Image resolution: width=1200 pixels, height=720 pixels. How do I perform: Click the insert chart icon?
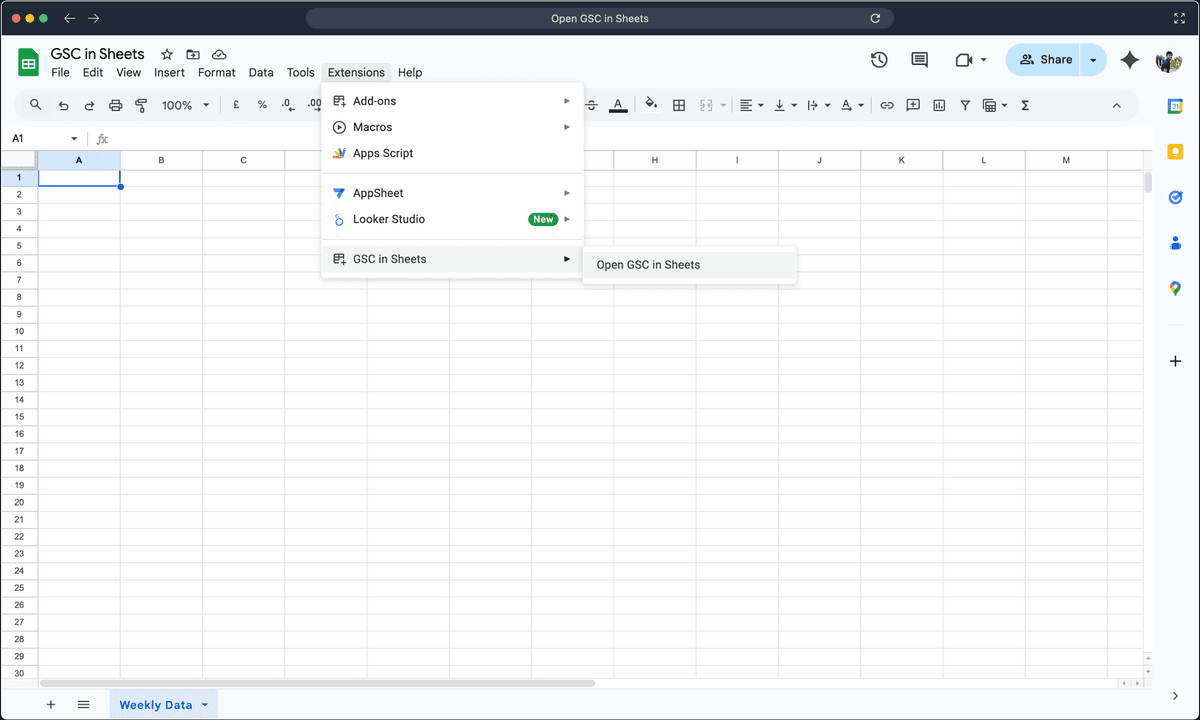[x=939, y=105]
